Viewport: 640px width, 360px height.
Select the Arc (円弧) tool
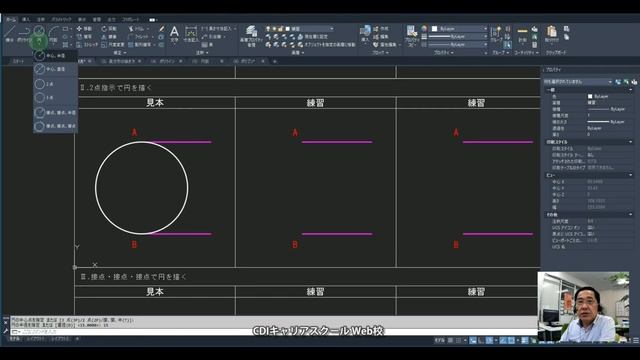click(x=53, y=33)
